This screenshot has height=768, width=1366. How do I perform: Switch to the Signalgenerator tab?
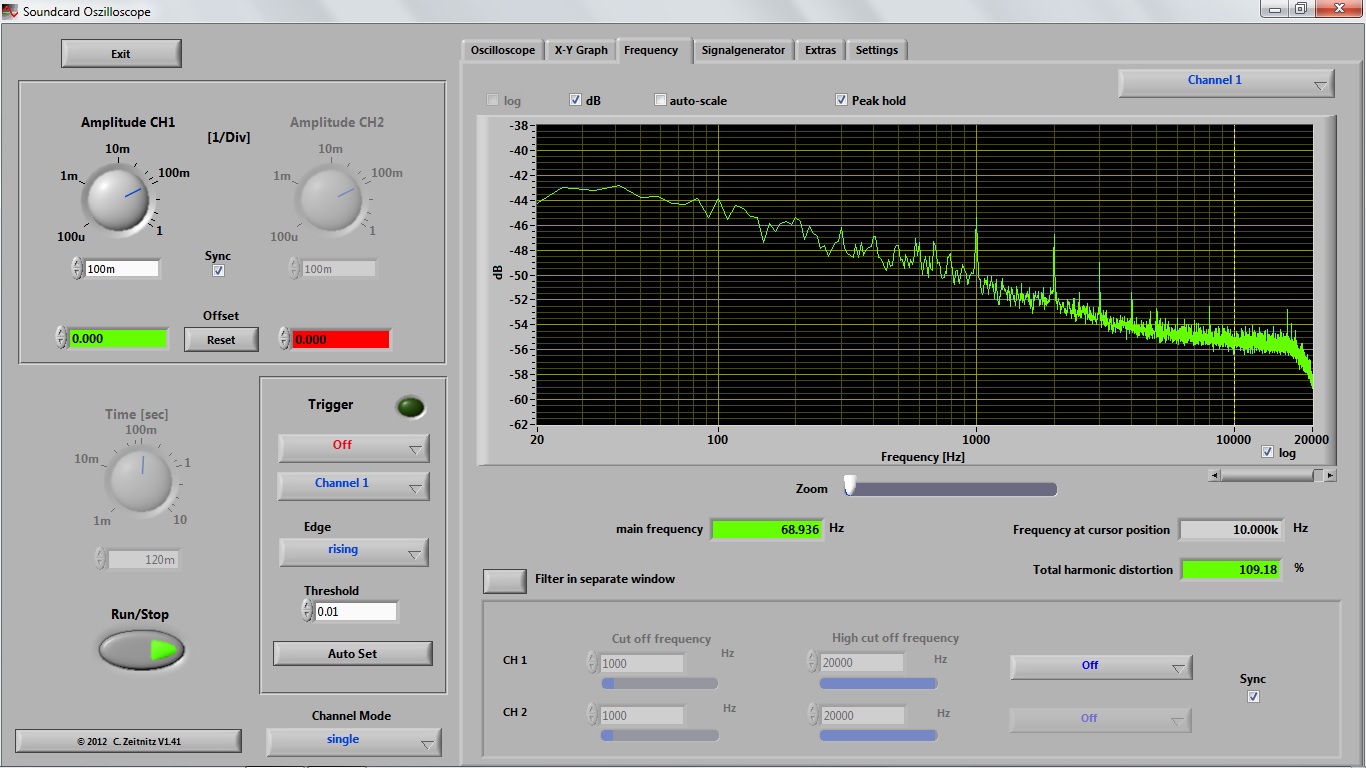pyautogui.click(x=743, y=50)
